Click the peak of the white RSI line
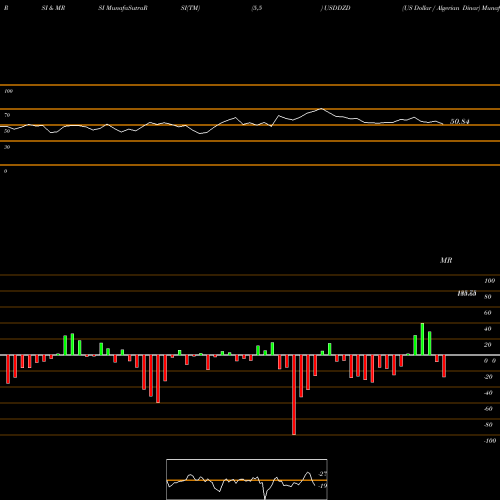This screenshot has width=500, height=500. (x=321, y=109)
